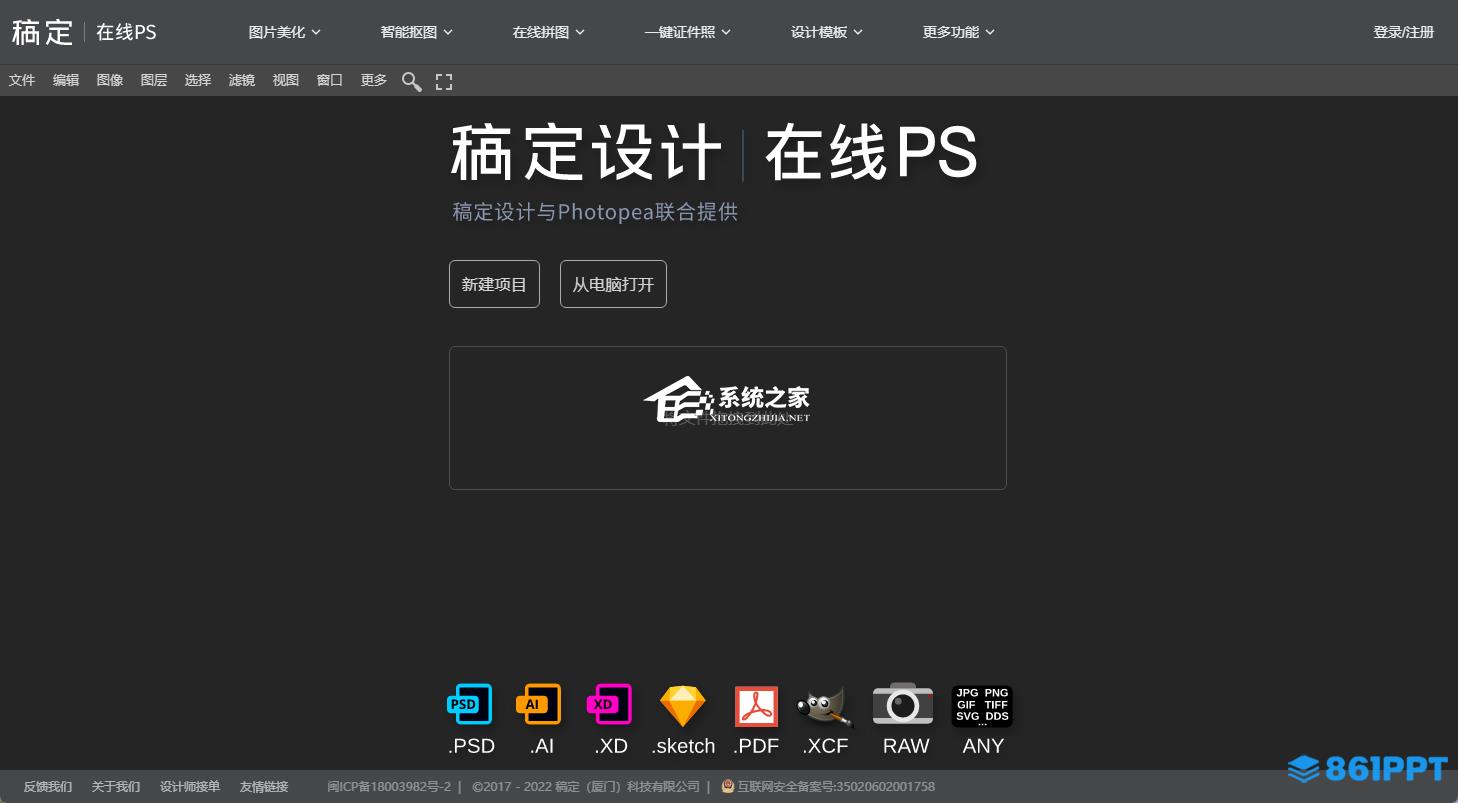Image resolution: width=1458 pixels, height=803 pixels.
Task: Click the 新建项目 button
Action: pos(494,284)
